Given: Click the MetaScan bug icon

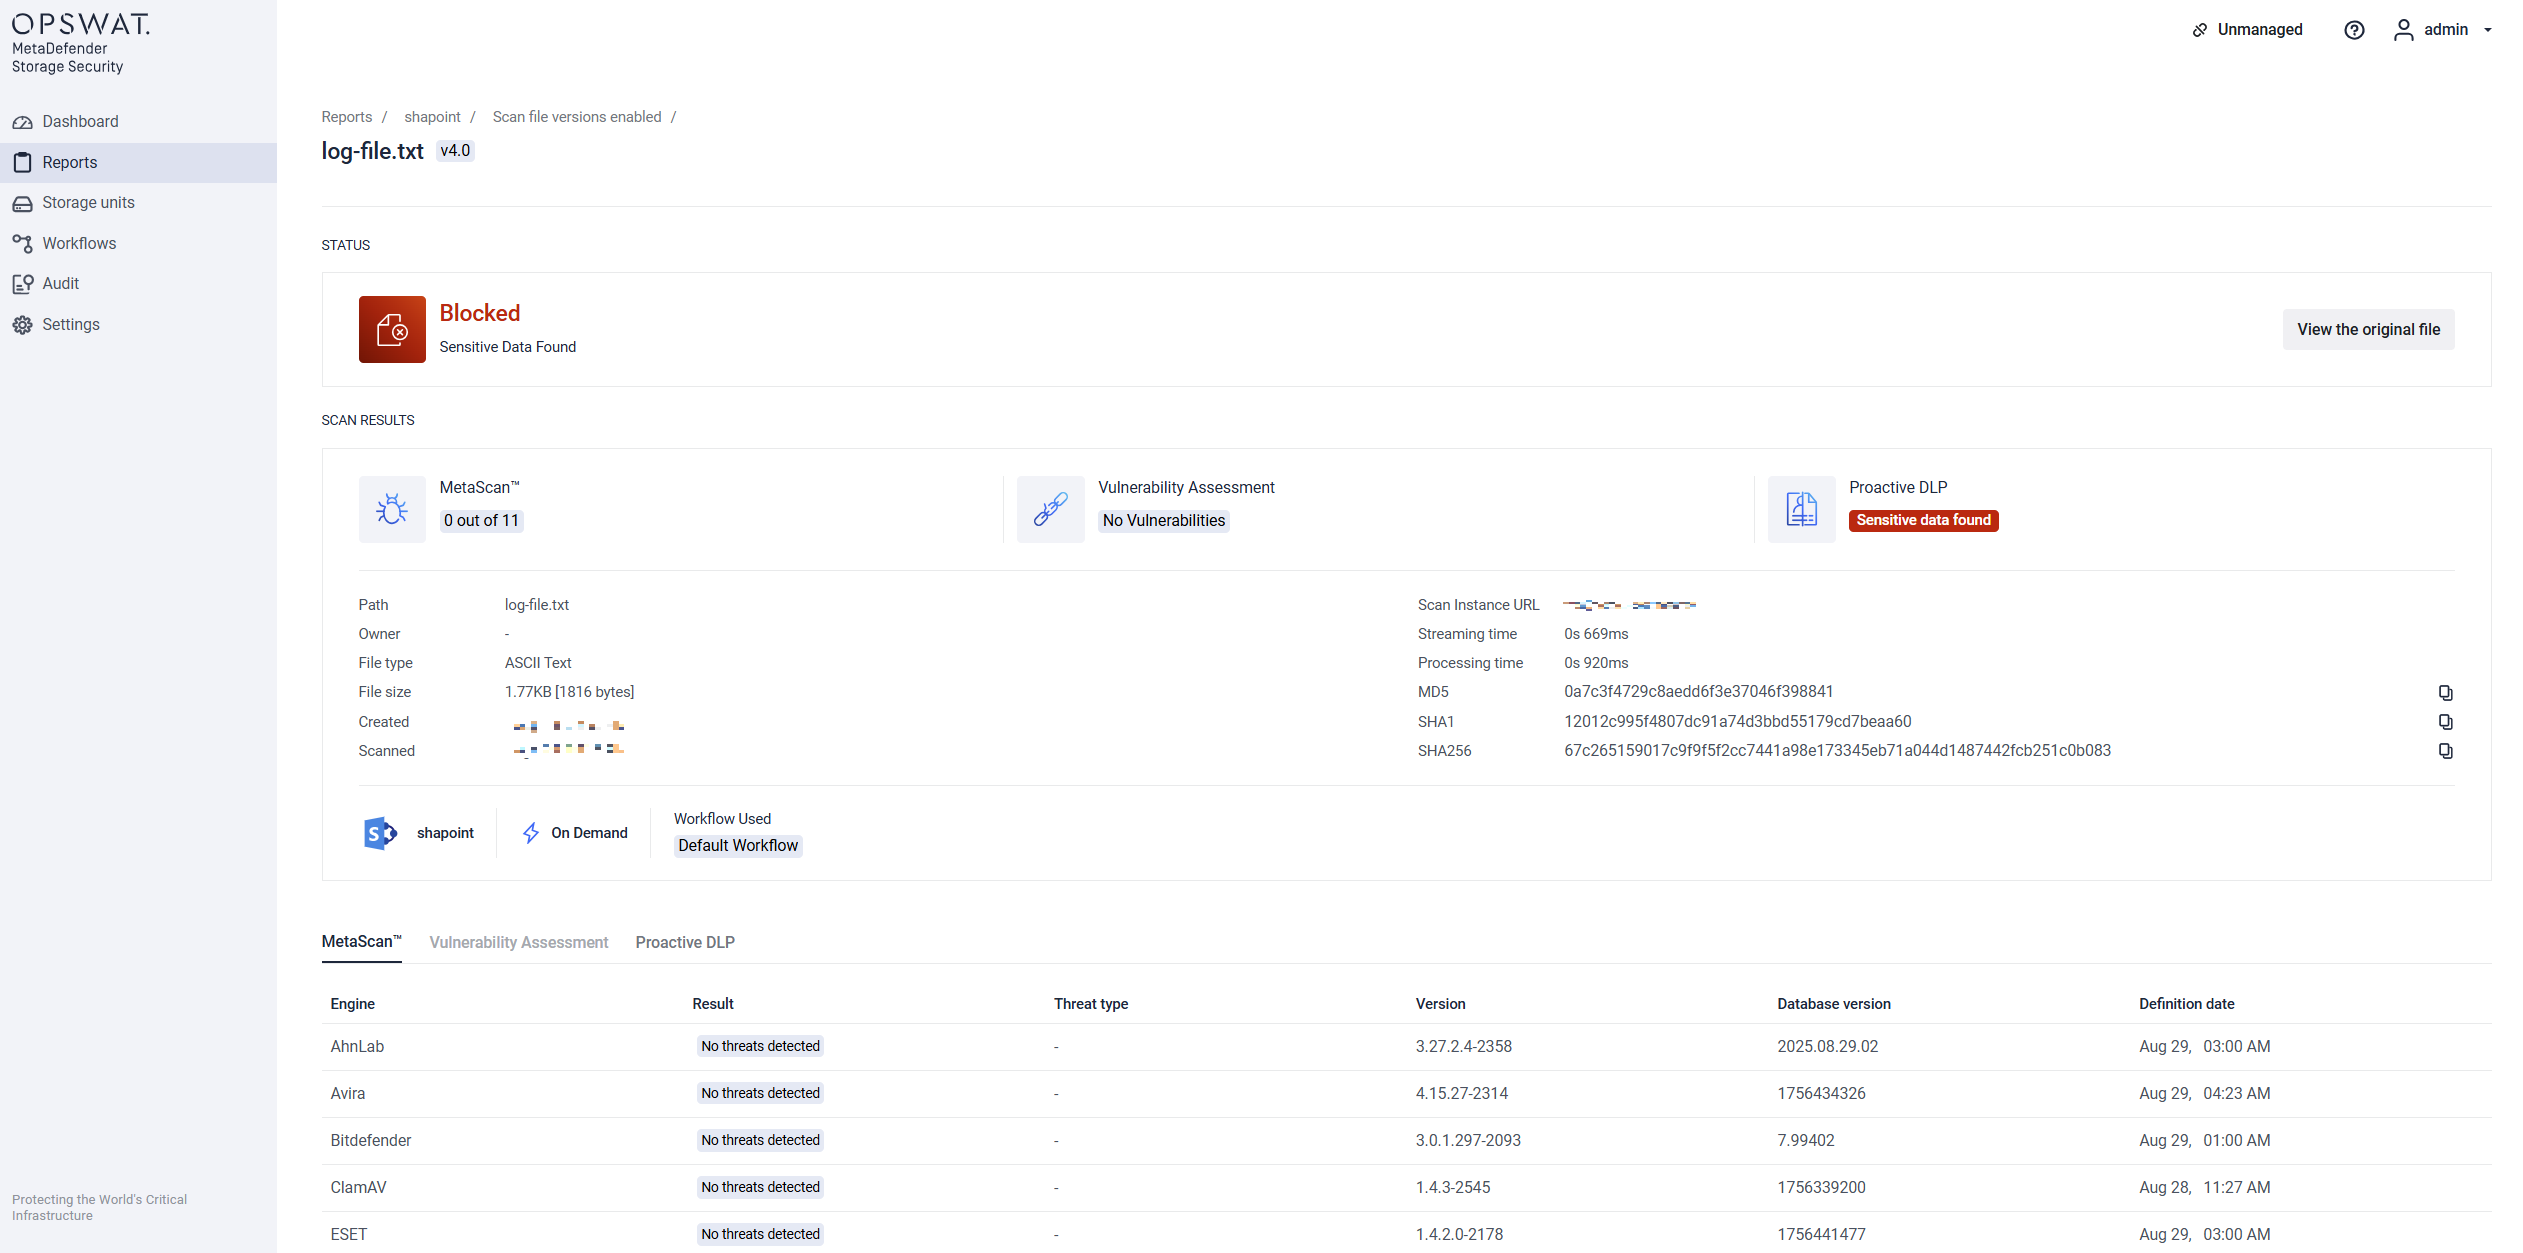Looking at the screenshot, I should [392, 509].
